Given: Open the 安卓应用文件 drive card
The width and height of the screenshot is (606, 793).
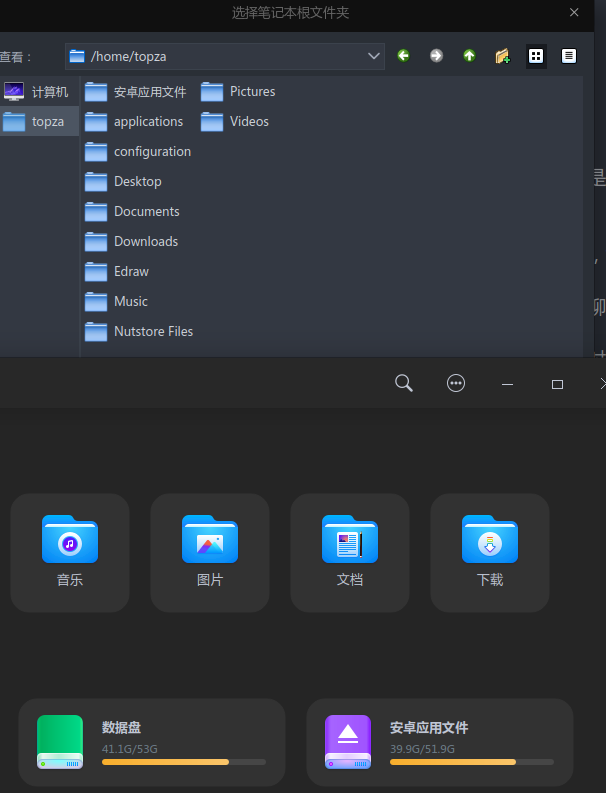Looking at the screenshot, I should pyautogui.click(x=440, y=742).
